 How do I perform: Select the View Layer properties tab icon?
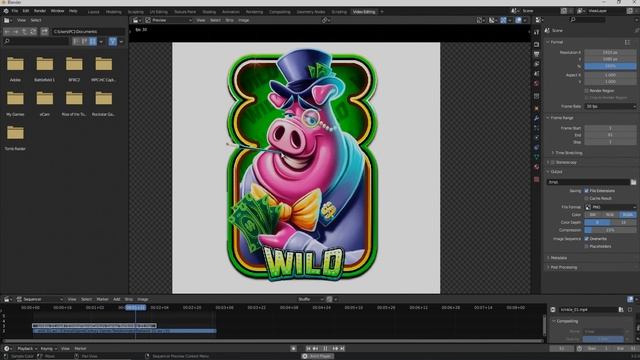pyautogui.click(x=536, y=64)
